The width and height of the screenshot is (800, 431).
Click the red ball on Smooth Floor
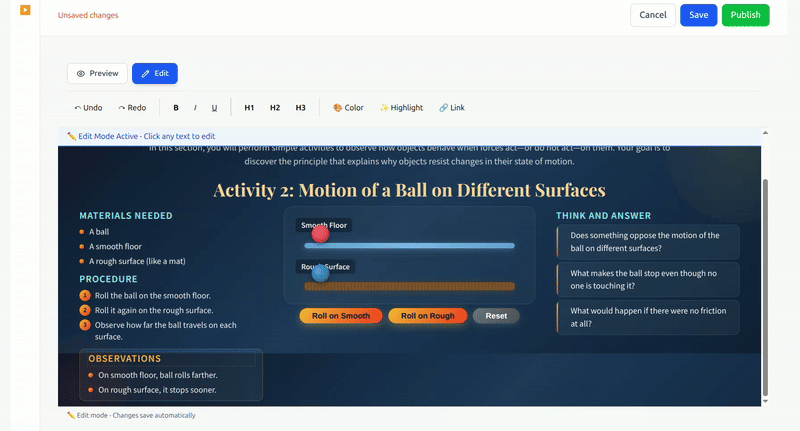point(320,234)
